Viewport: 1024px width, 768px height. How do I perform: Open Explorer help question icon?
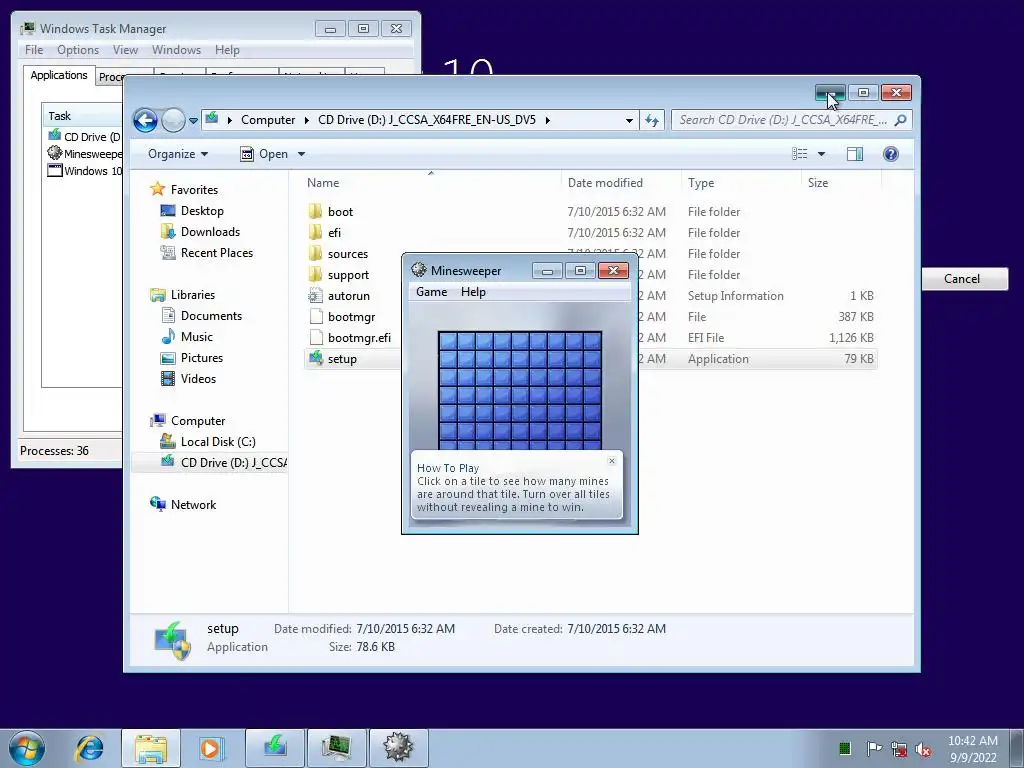[890, 154]
